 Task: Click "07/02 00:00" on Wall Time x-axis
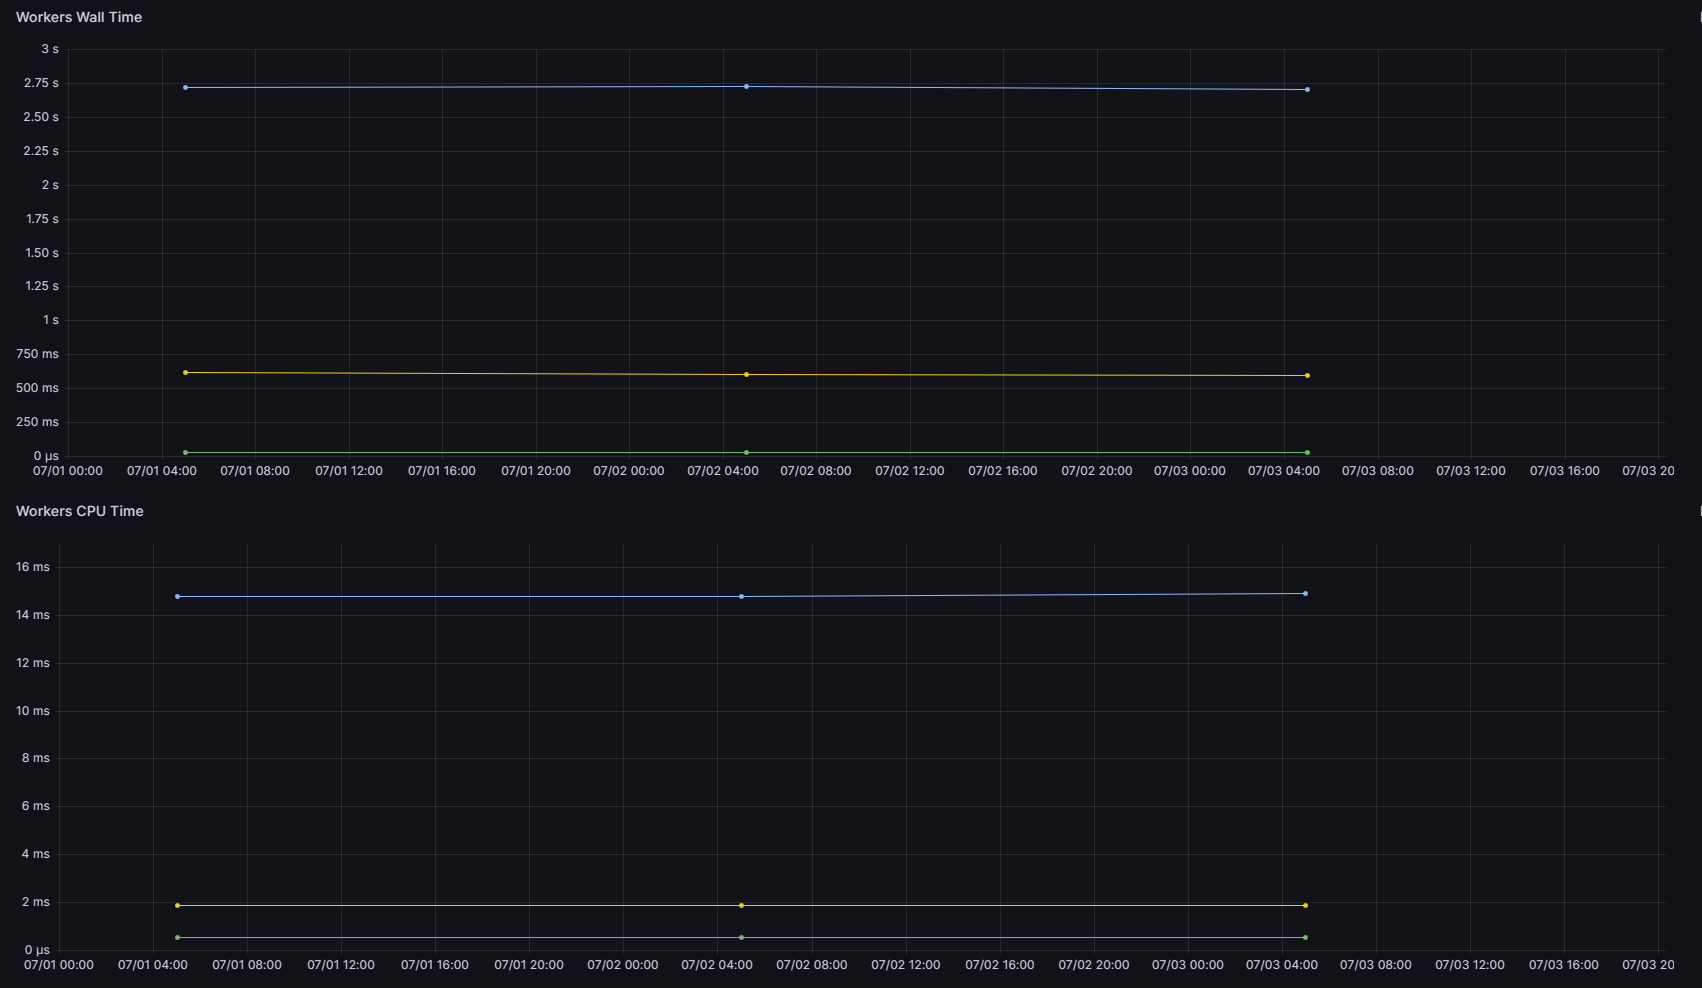(x=629, y=471)
